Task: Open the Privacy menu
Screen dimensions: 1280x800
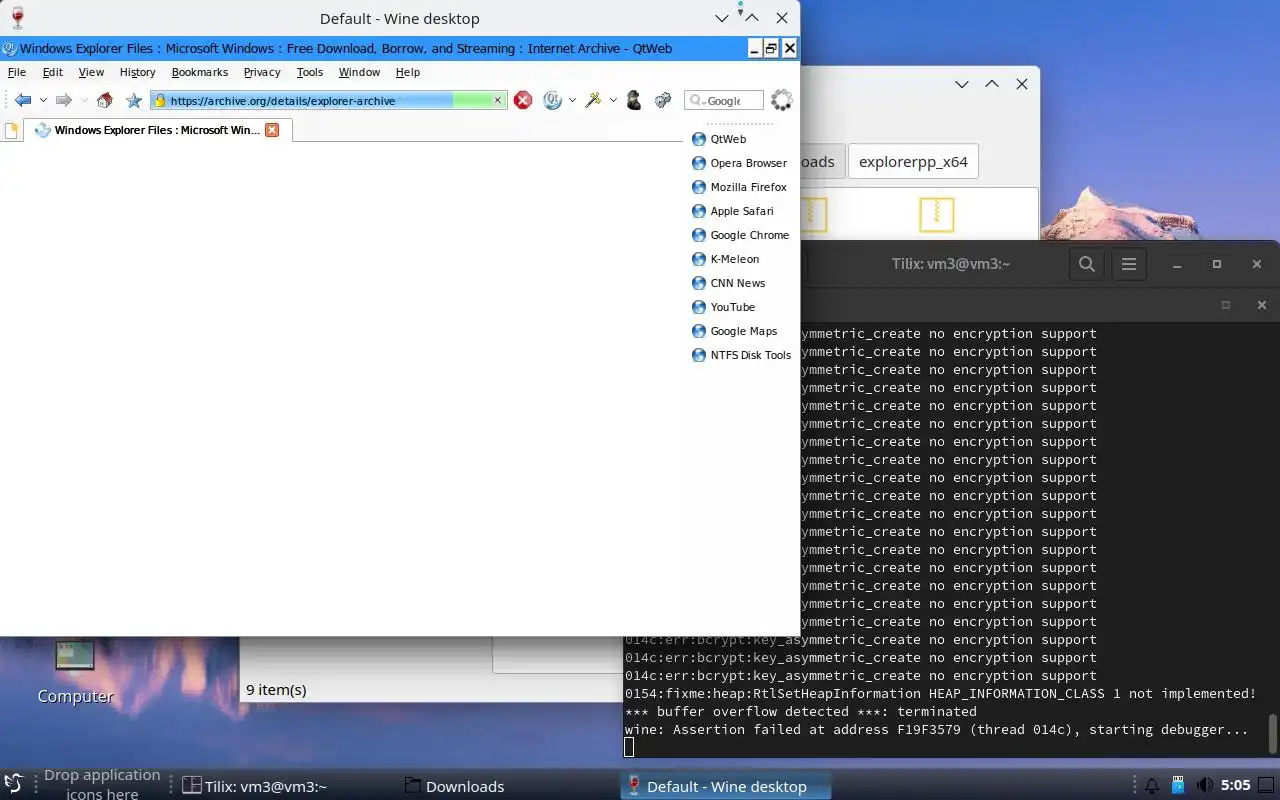Action: click(262, 72)
